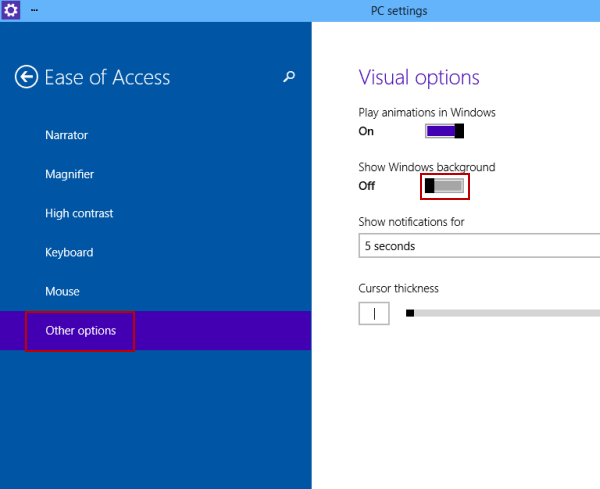Click the Play animations in Windows label
Image resolution: width=600 pixels, height=489 pixels.
[427, 112]
